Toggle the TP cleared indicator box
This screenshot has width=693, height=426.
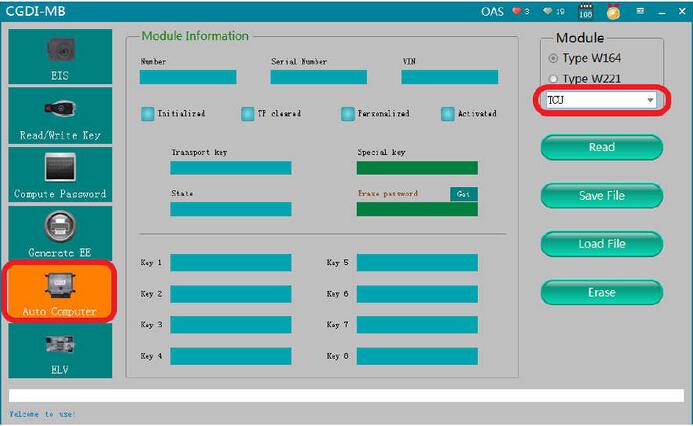pyautogui.click(x=248, y=114)
